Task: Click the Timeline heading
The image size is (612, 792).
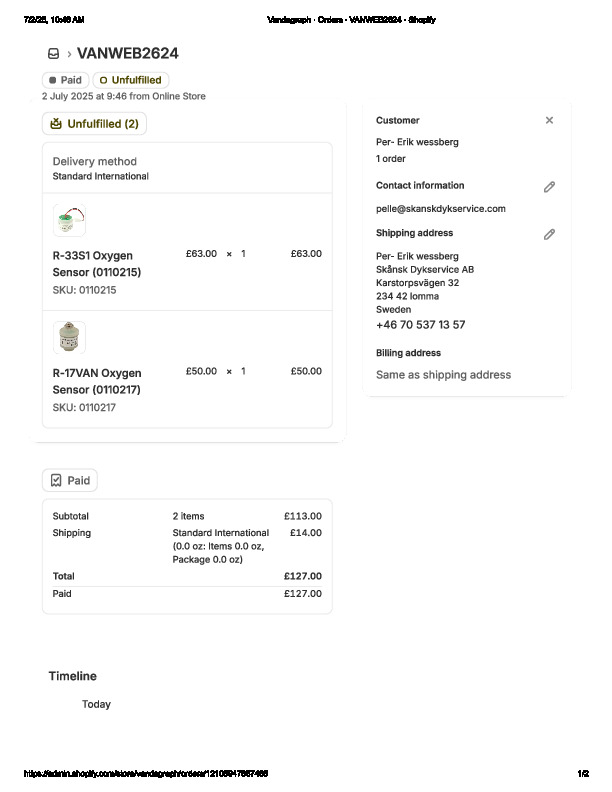Action: [72, 676]
